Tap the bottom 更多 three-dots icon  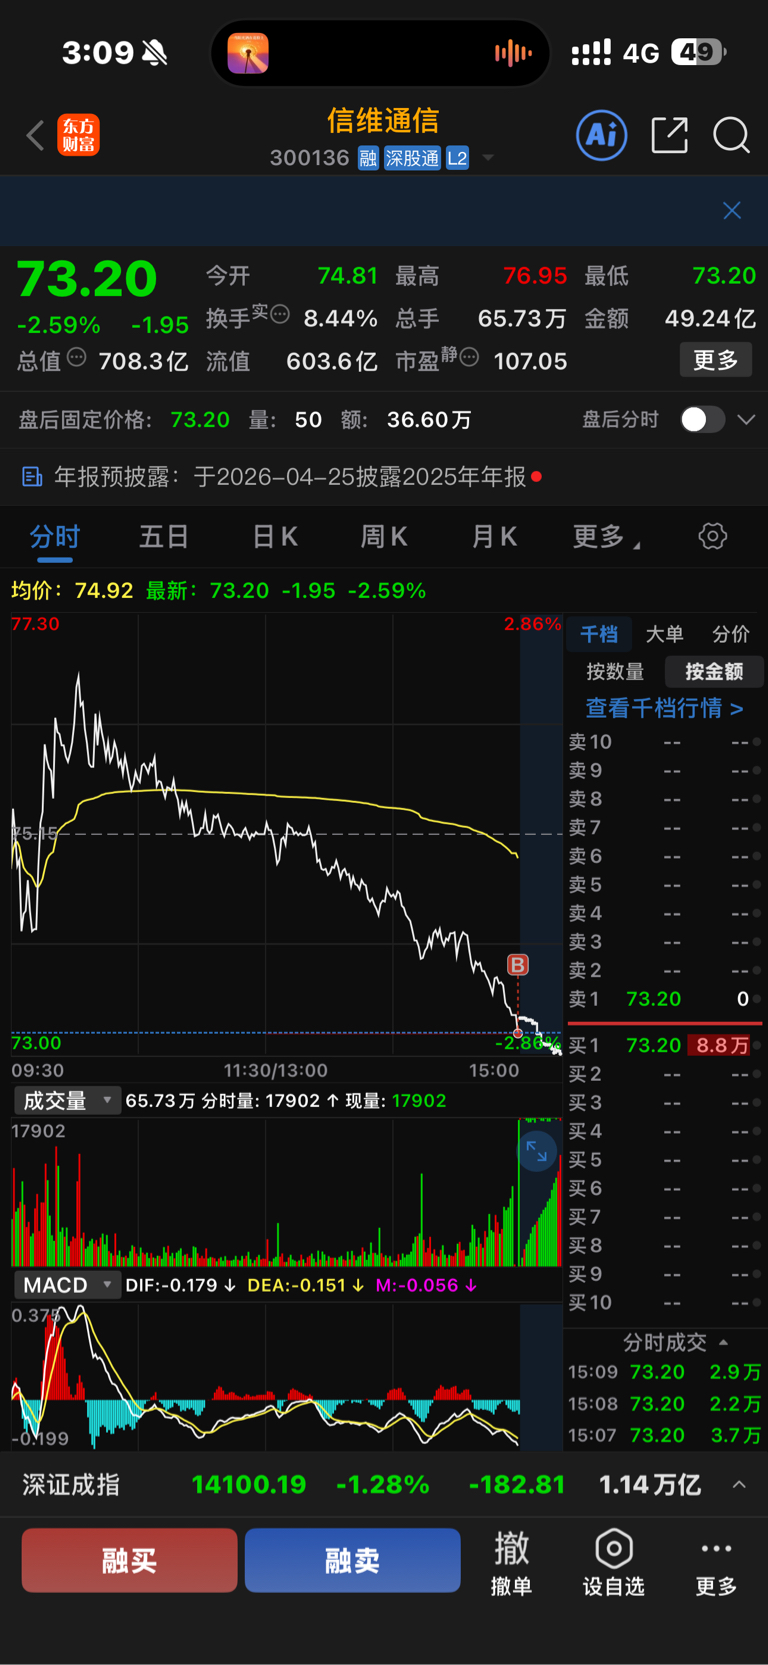[x=716, y=1561]
